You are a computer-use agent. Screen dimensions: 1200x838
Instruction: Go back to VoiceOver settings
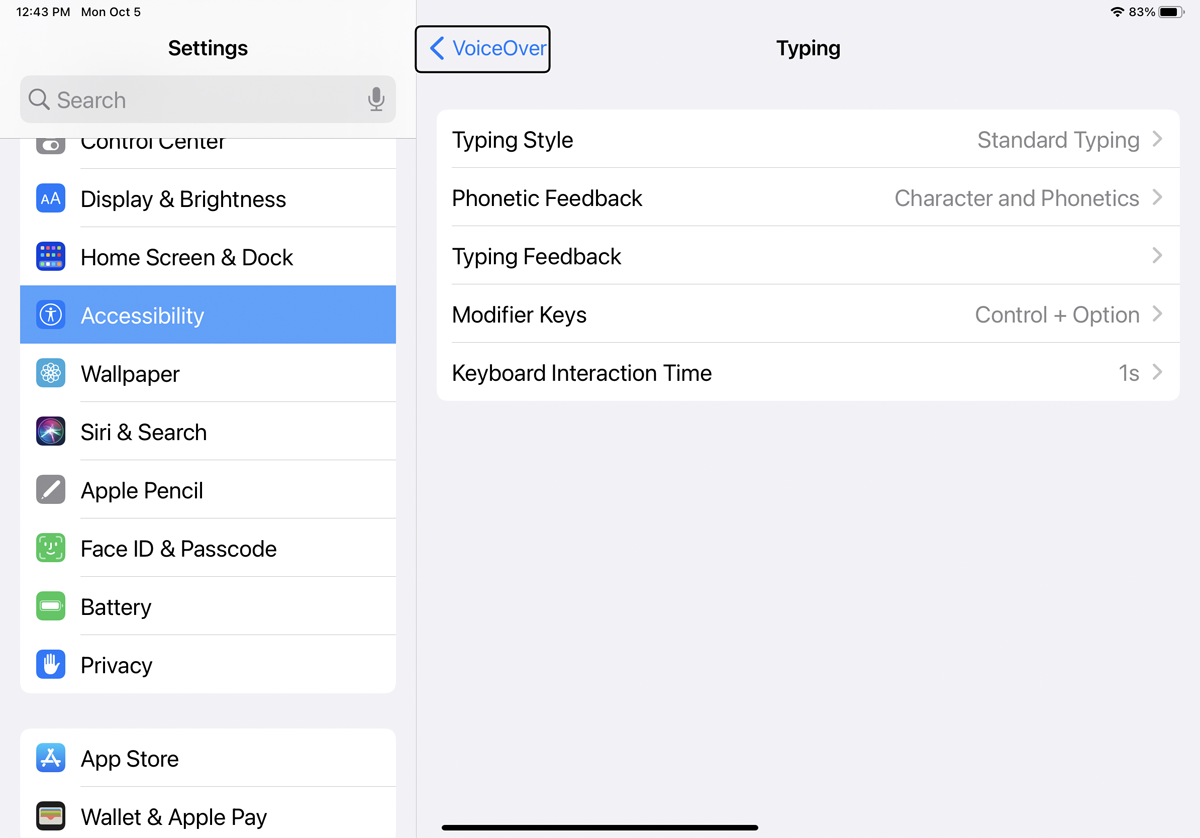point(483,48)
